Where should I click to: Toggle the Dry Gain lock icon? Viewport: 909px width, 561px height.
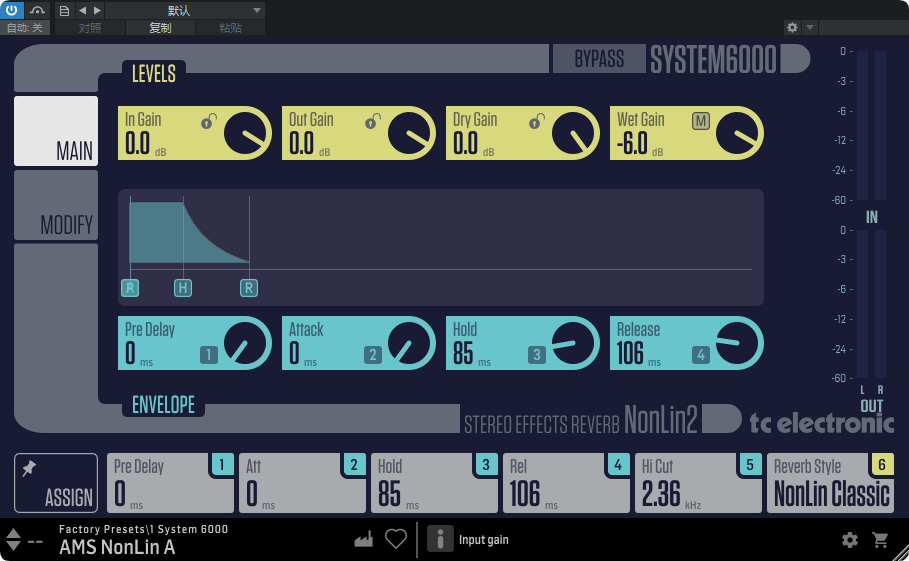tap(536, 122)
